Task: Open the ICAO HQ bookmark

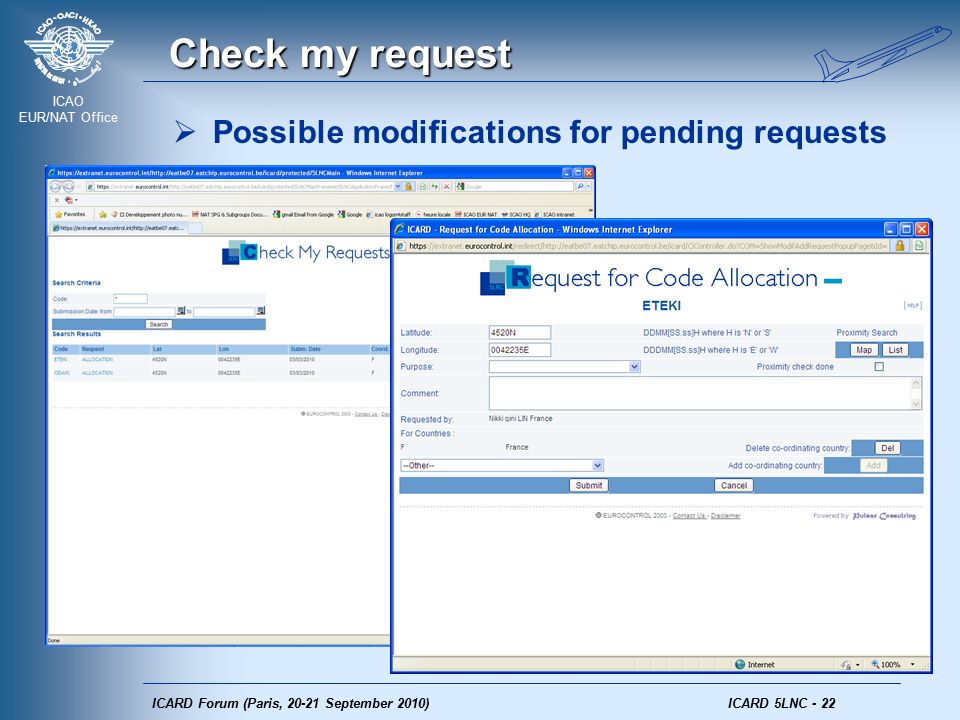Action: [x=516, y=214]
